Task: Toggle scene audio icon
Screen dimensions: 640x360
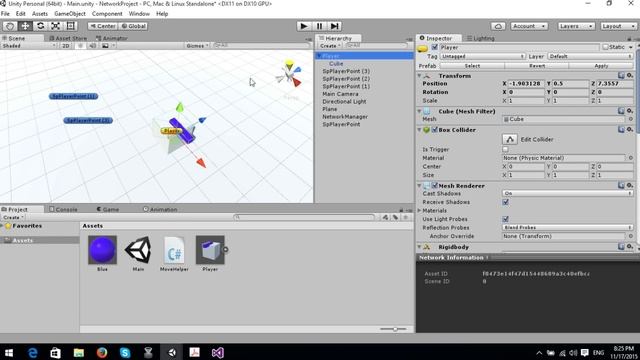Action: 93,46
